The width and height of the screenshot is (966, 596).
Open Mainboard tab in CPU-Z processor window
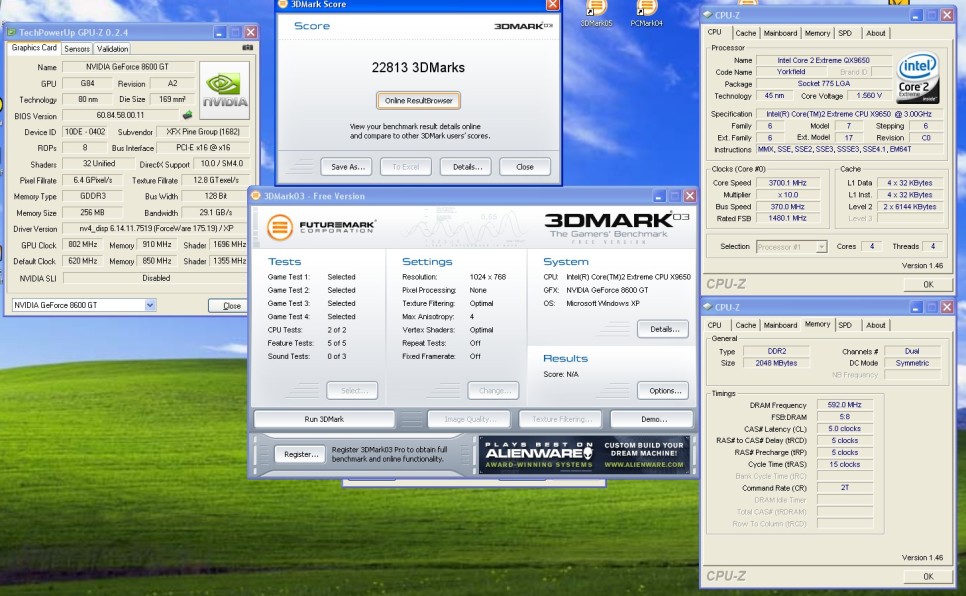coord(780,33)
